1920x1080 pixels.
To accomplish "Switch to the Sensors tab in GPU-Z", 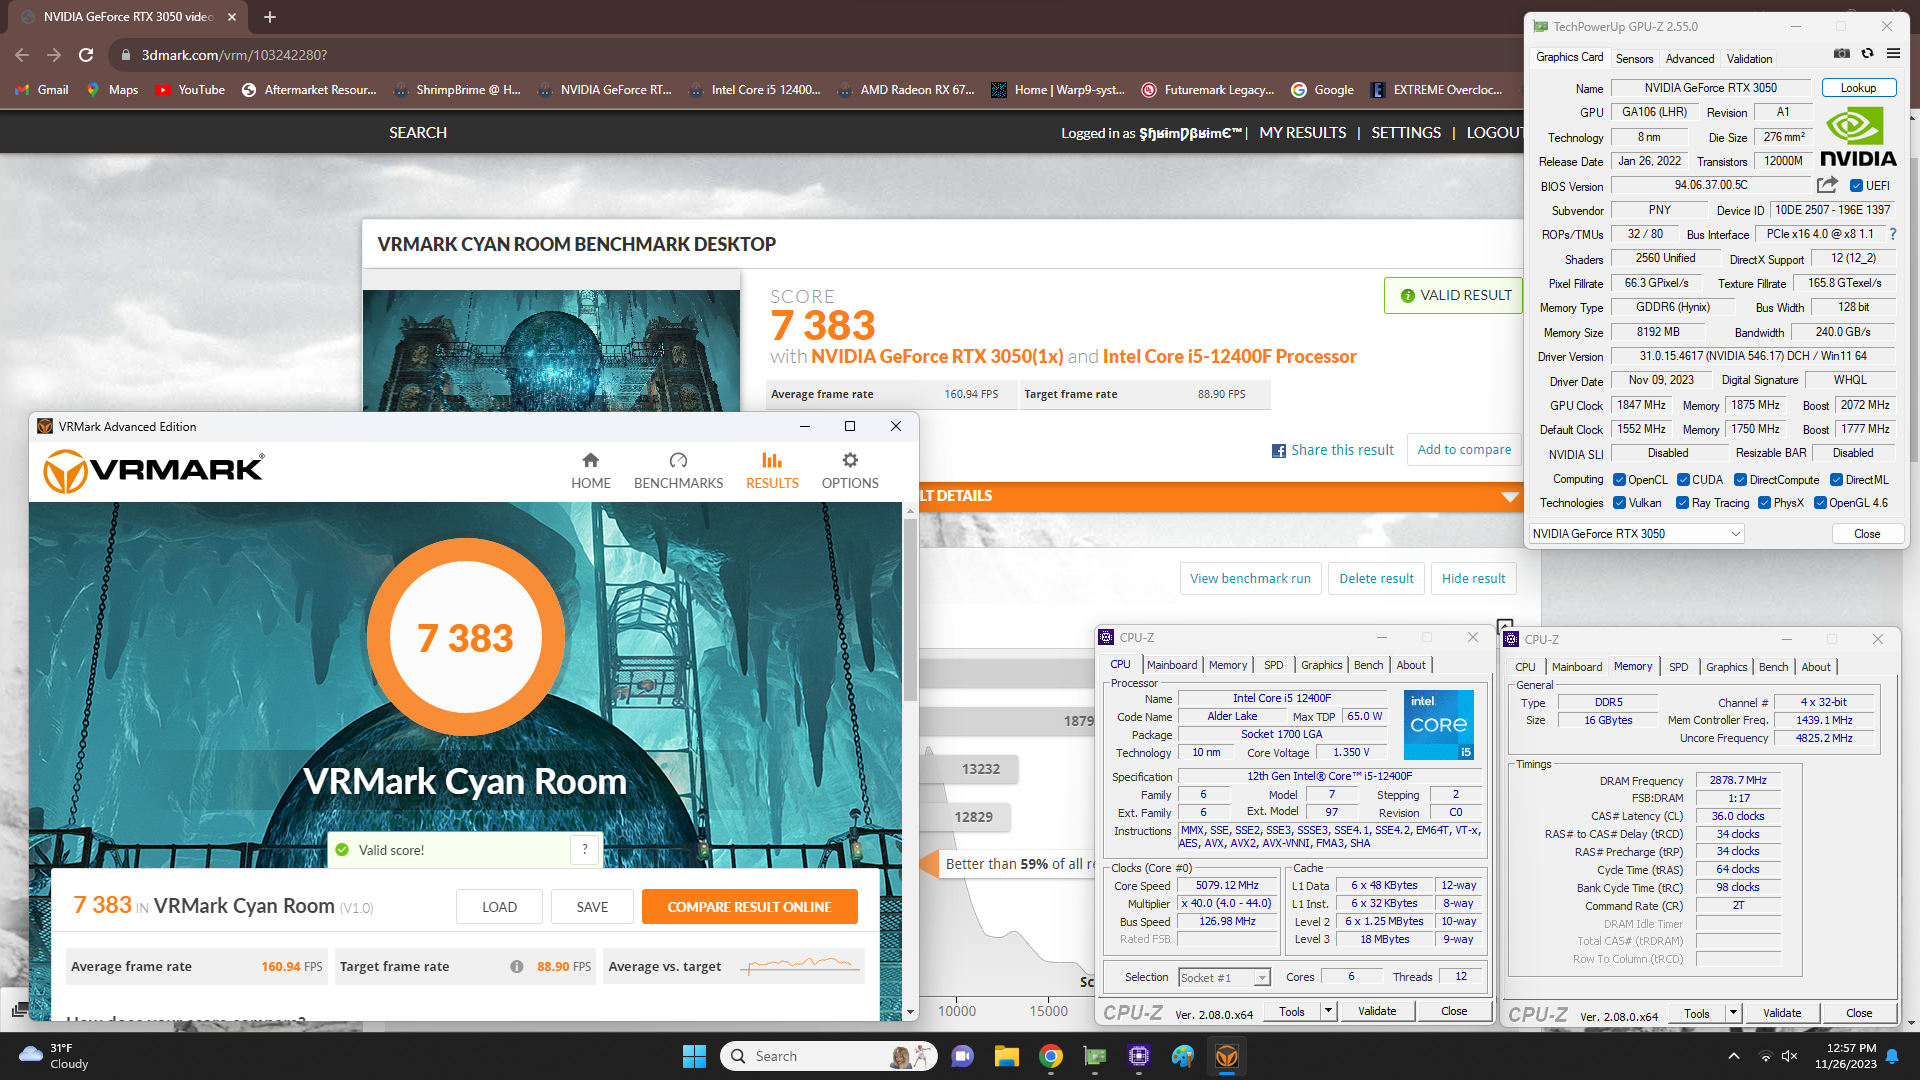I will [1634, 59].
